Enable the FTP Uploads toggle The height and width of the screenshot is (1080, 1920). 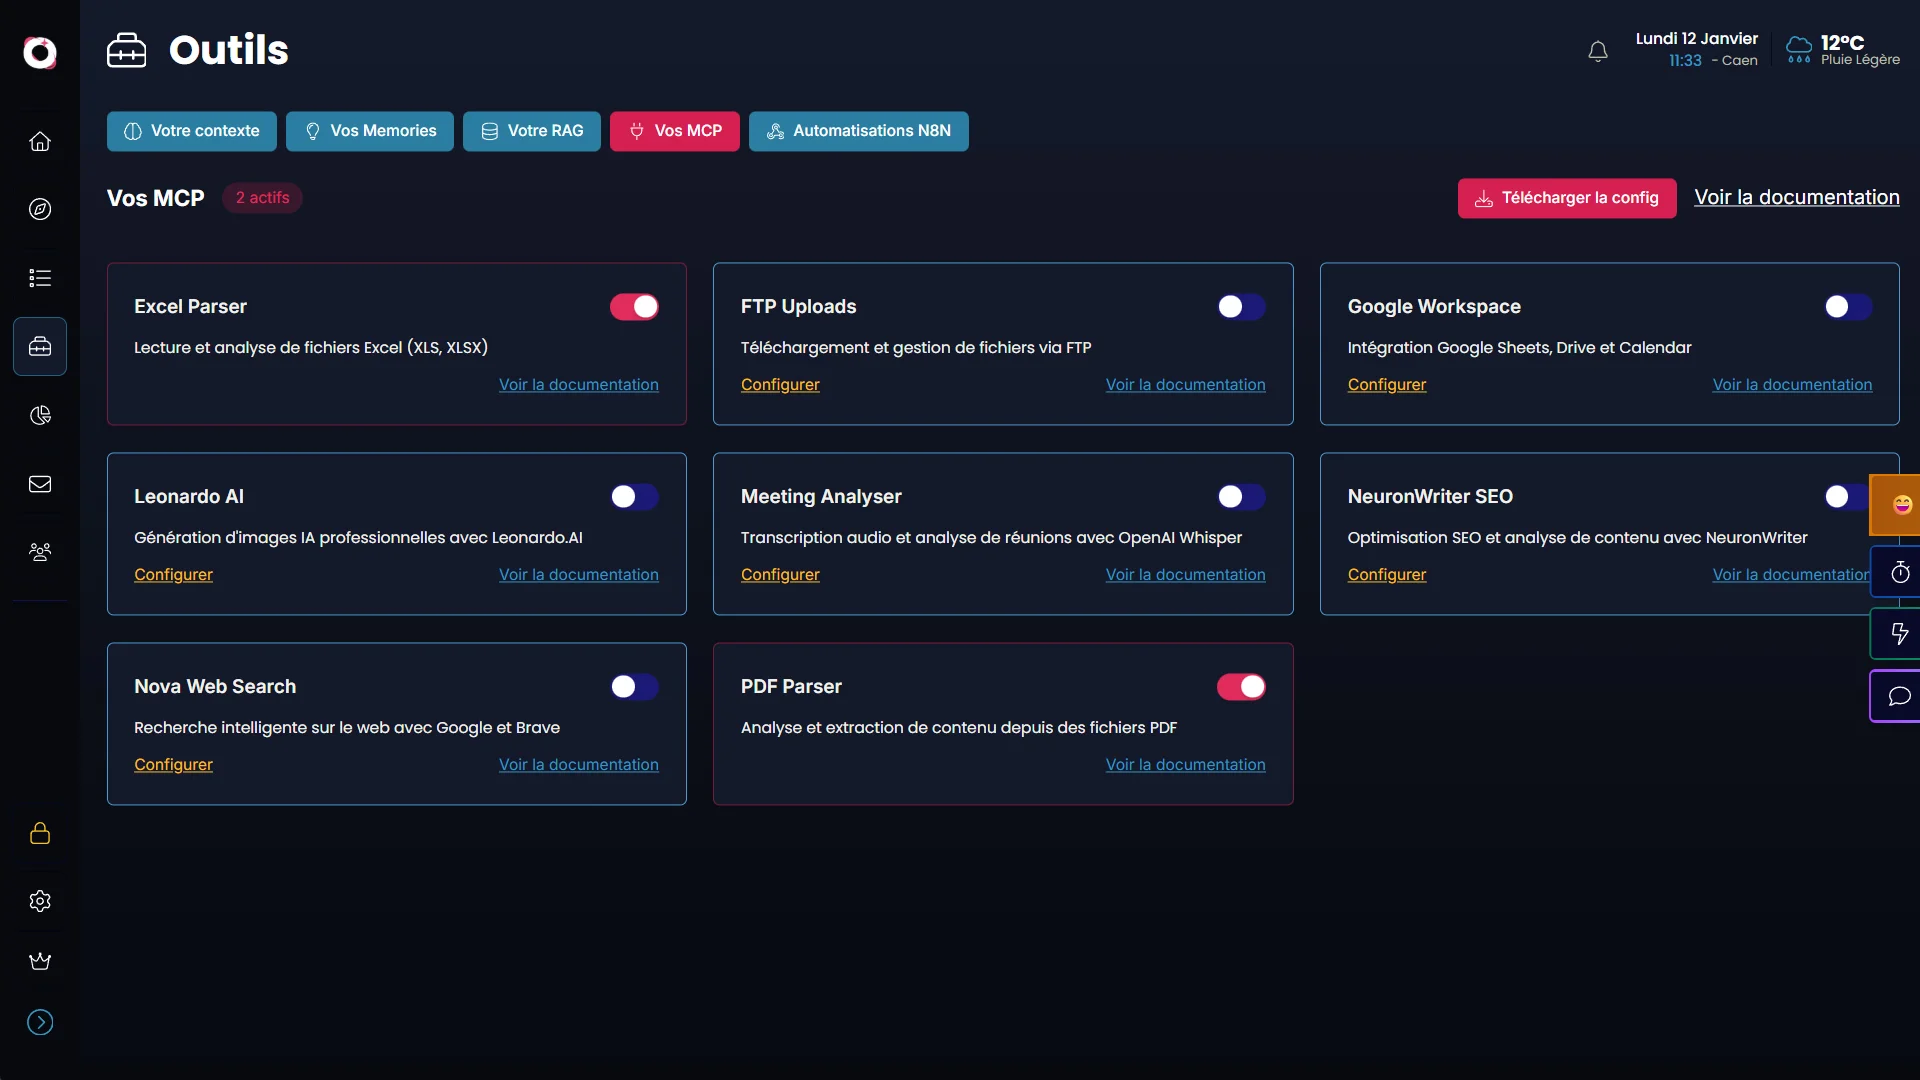click(x=1241, y=307)
